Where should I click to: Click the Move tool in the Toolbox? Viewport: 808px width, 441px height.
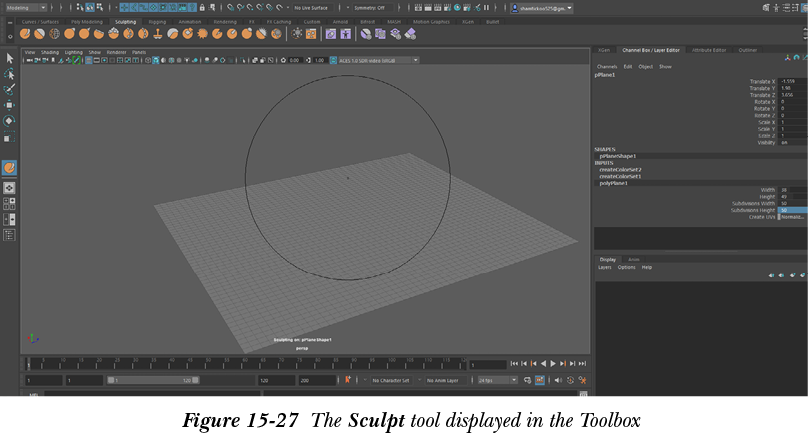9,104
